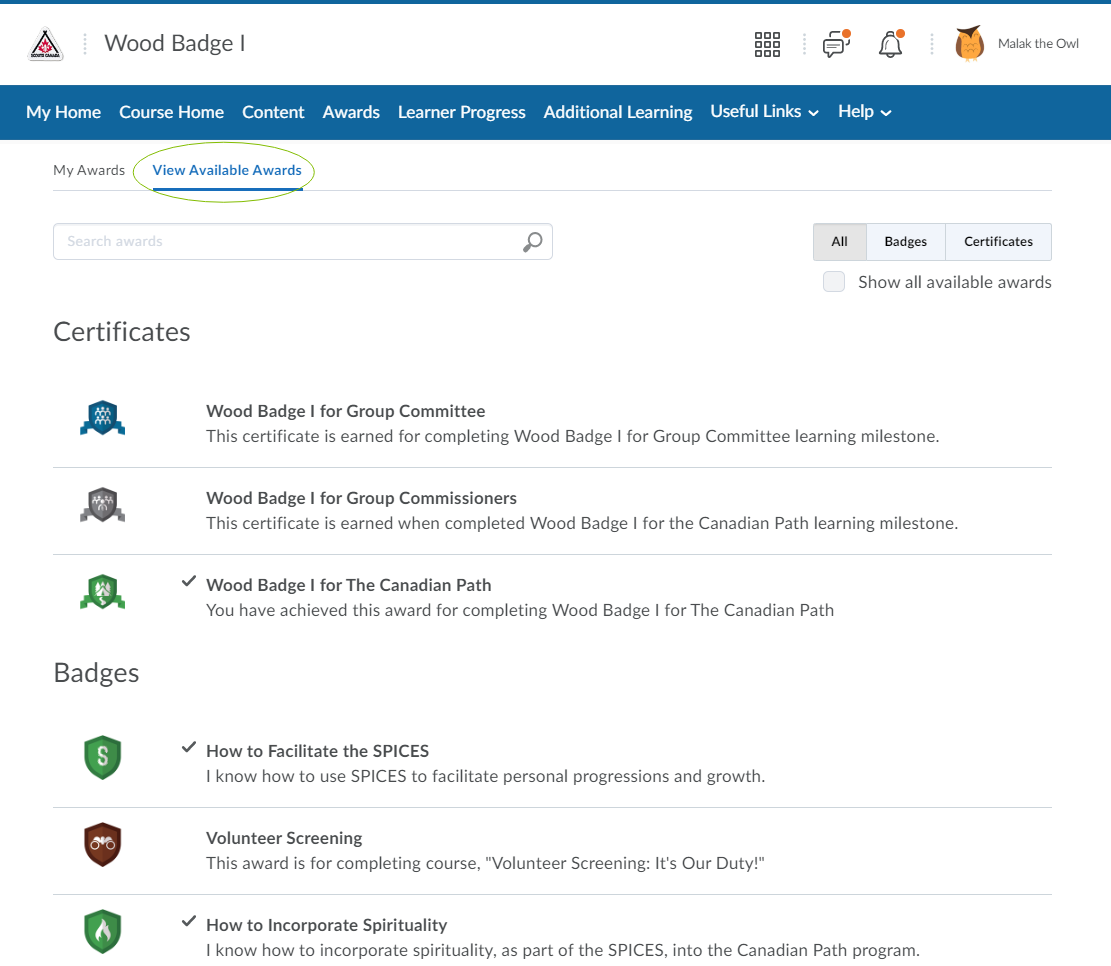Expand the Useful Links dropdown
Screen dimensions: 1111x966
[x=764, y=112]
